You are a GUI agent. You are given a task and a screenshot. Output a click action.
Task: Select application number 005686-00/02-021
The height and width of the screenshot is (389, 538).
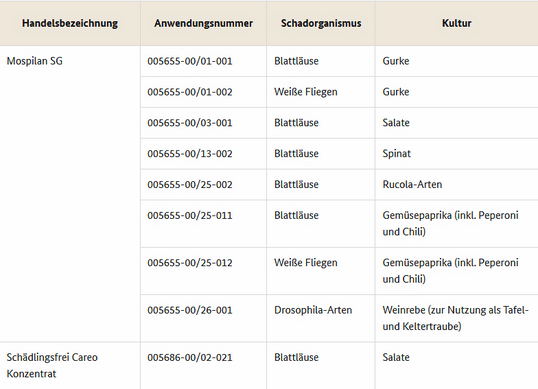(x=190, y=357)
